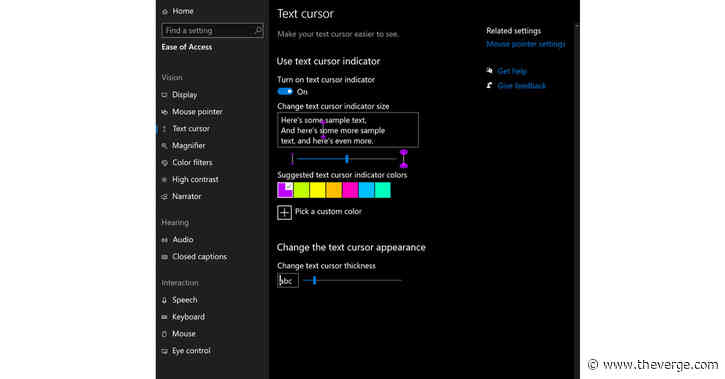Click the Home icon in sidebar
This screenshot has width=725, height=379.
pyautogui.click(x=165, y=12)
